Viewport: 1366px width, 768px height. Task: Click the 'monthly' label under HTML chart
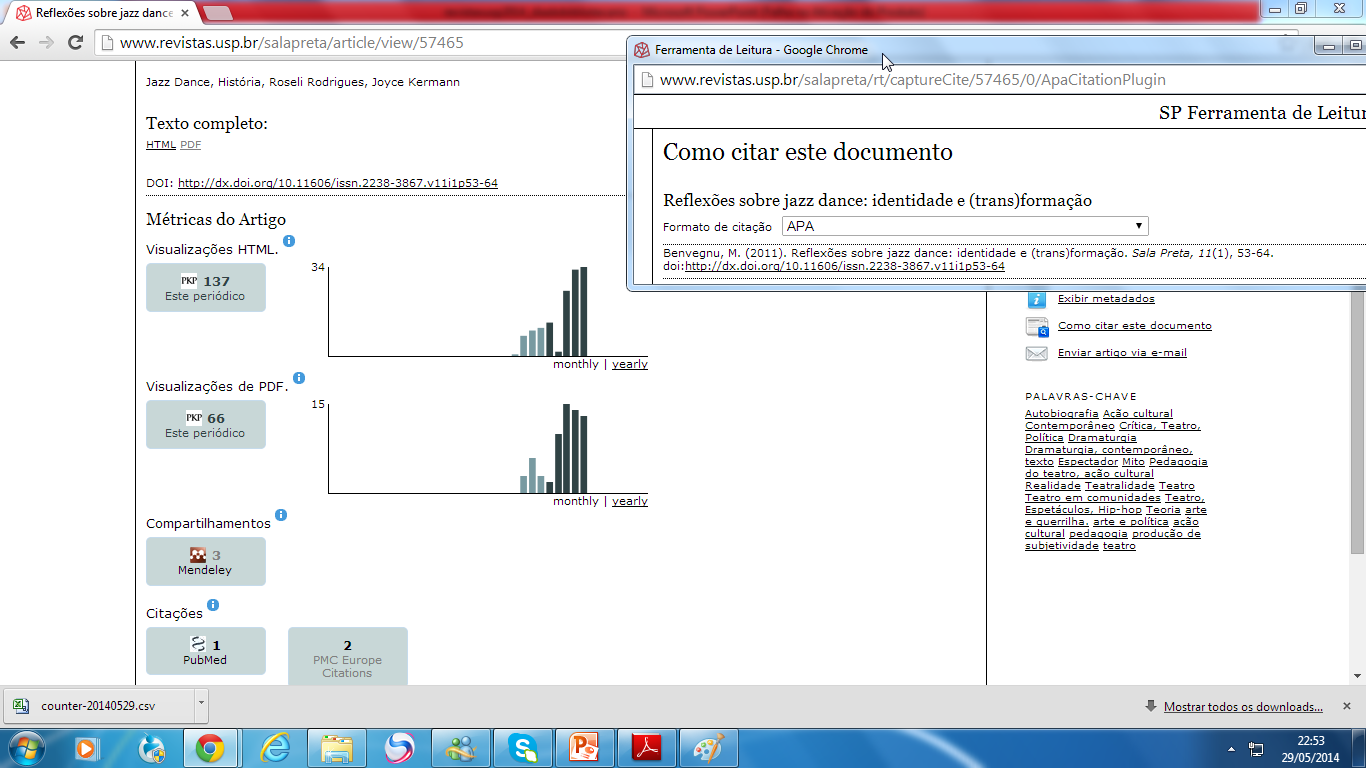tap(576, 364)
